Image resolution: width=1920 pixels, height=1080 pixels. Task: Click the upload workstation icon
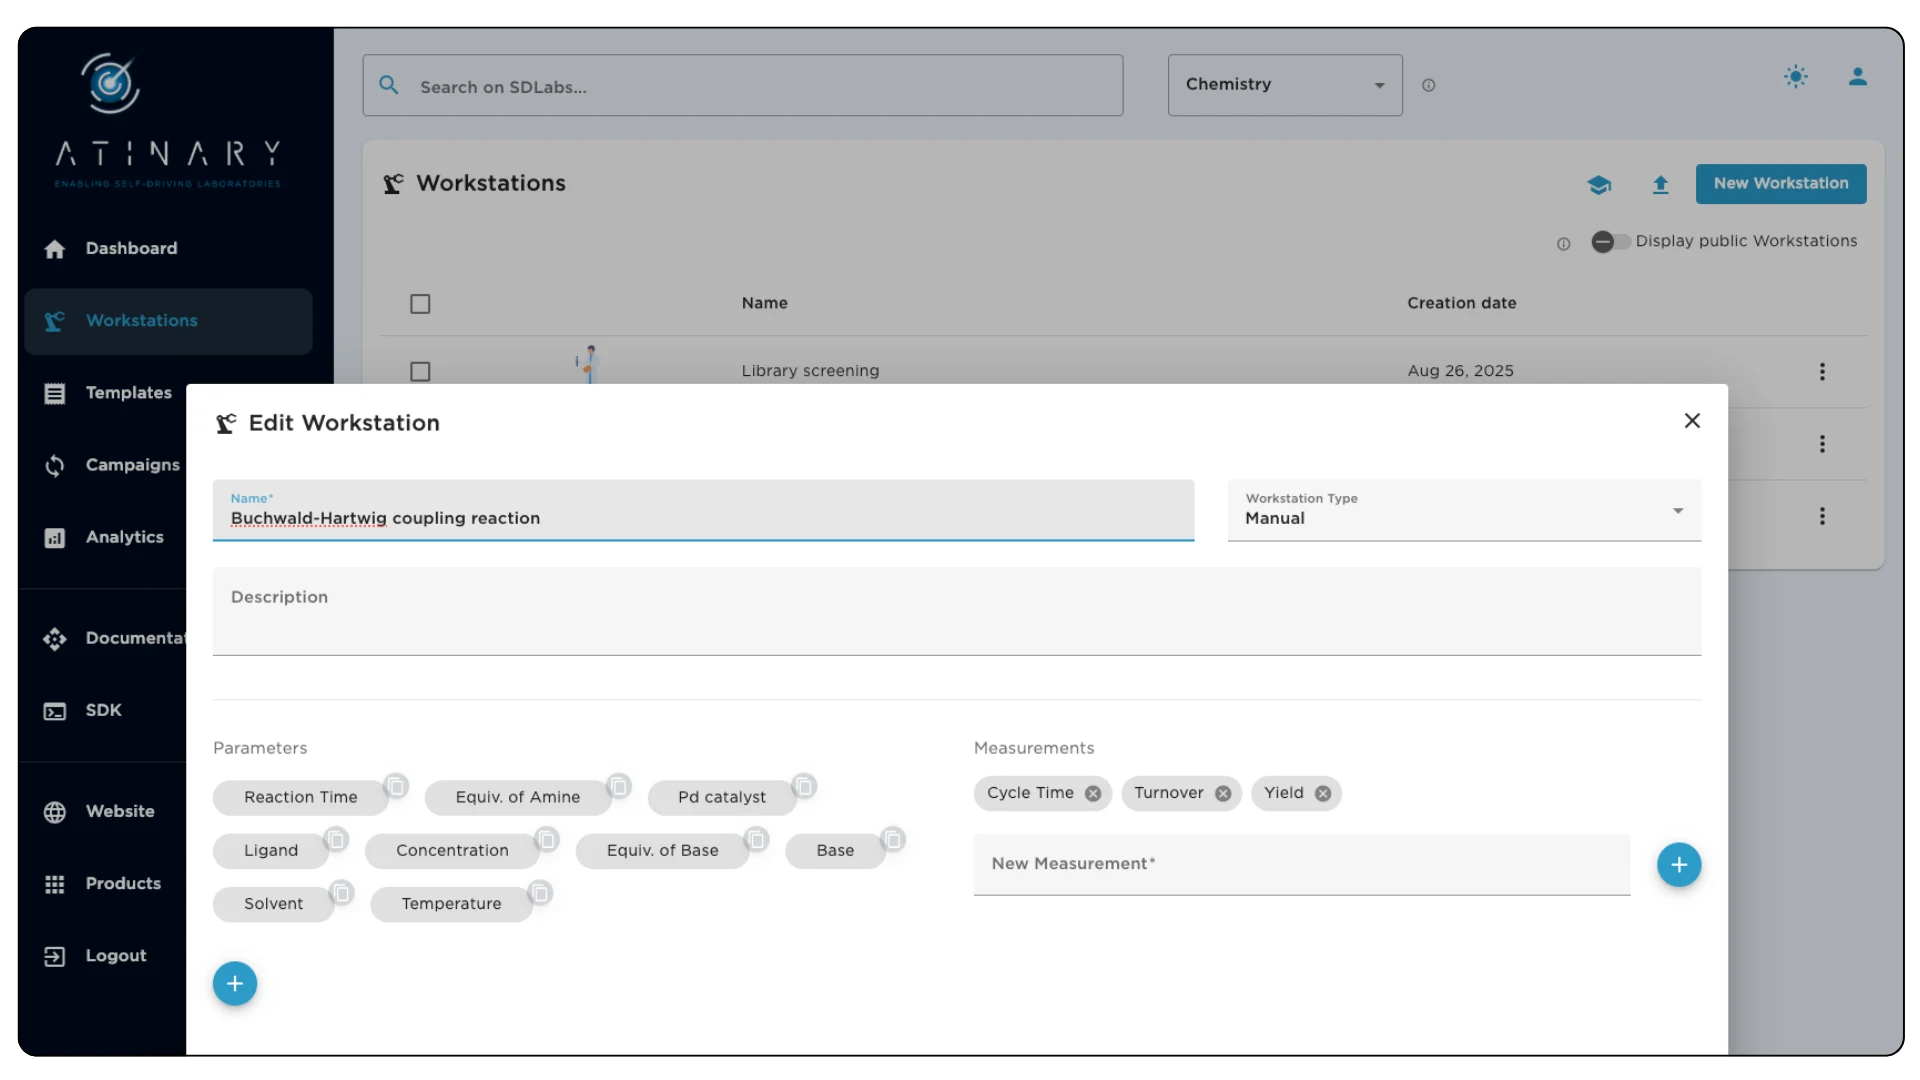click(x=1660, y=185)
